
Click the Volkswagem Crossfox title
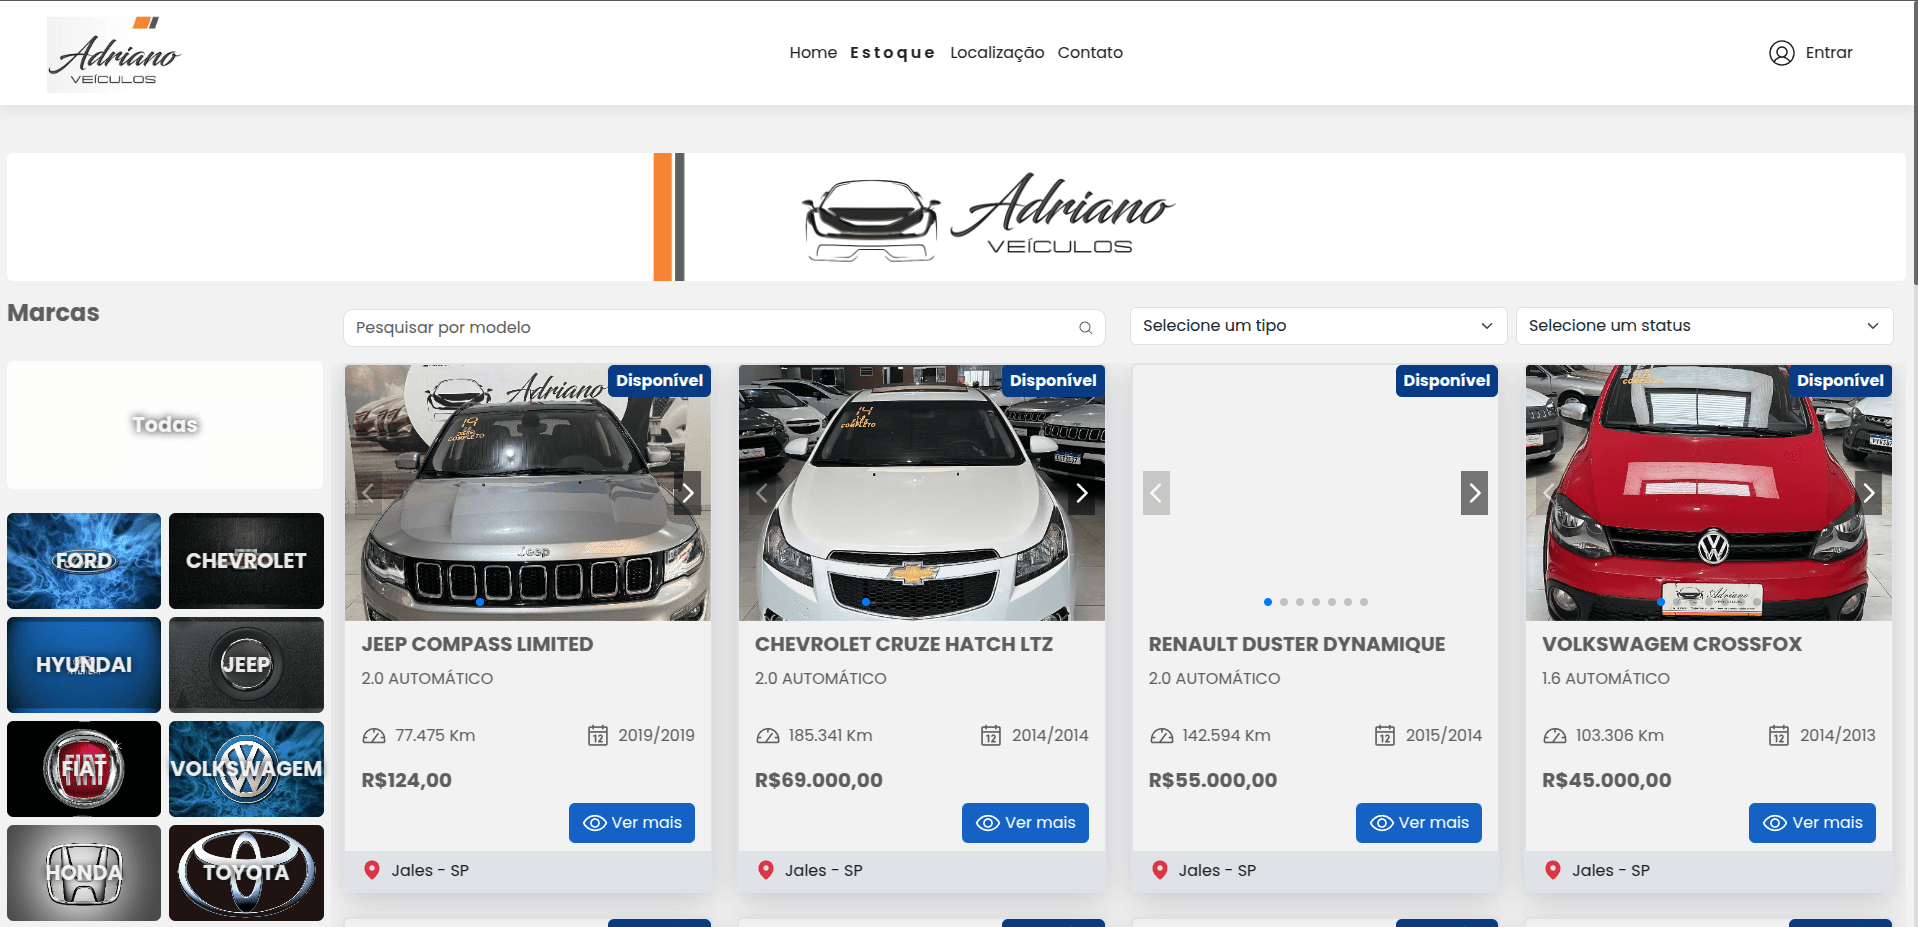(1672, 645)
